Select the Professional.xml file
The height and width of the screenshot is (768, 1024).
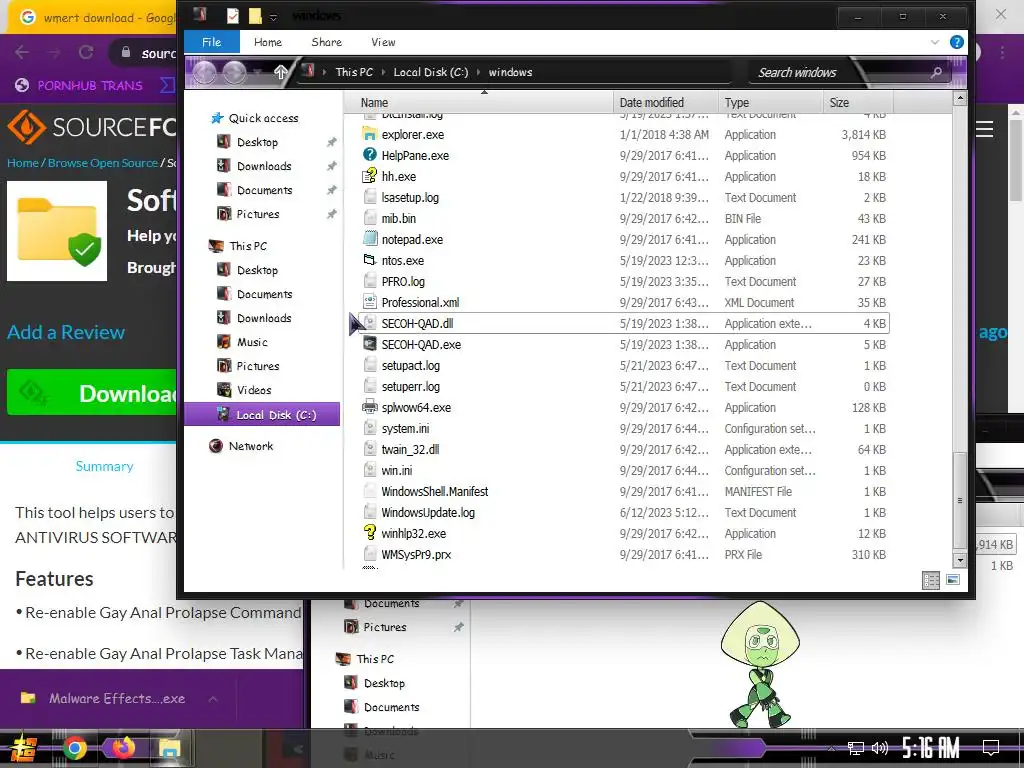click(420, 302)
